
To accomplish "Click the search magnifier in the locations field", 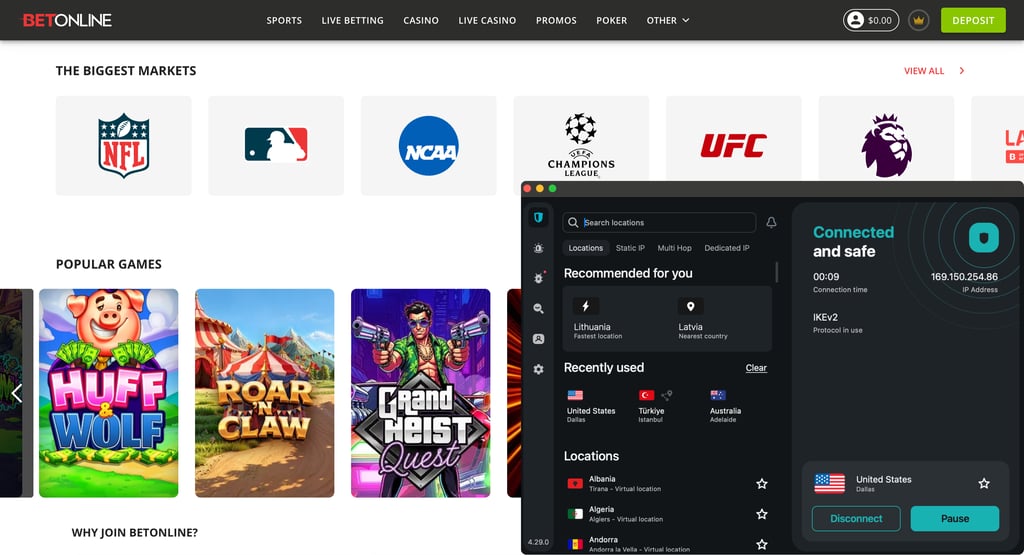I will click(573, 223).
